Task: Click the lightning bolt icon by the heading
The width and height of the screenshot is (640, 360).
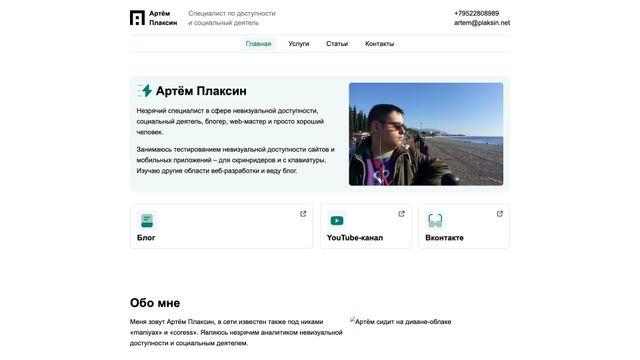Action: [145, 91]
